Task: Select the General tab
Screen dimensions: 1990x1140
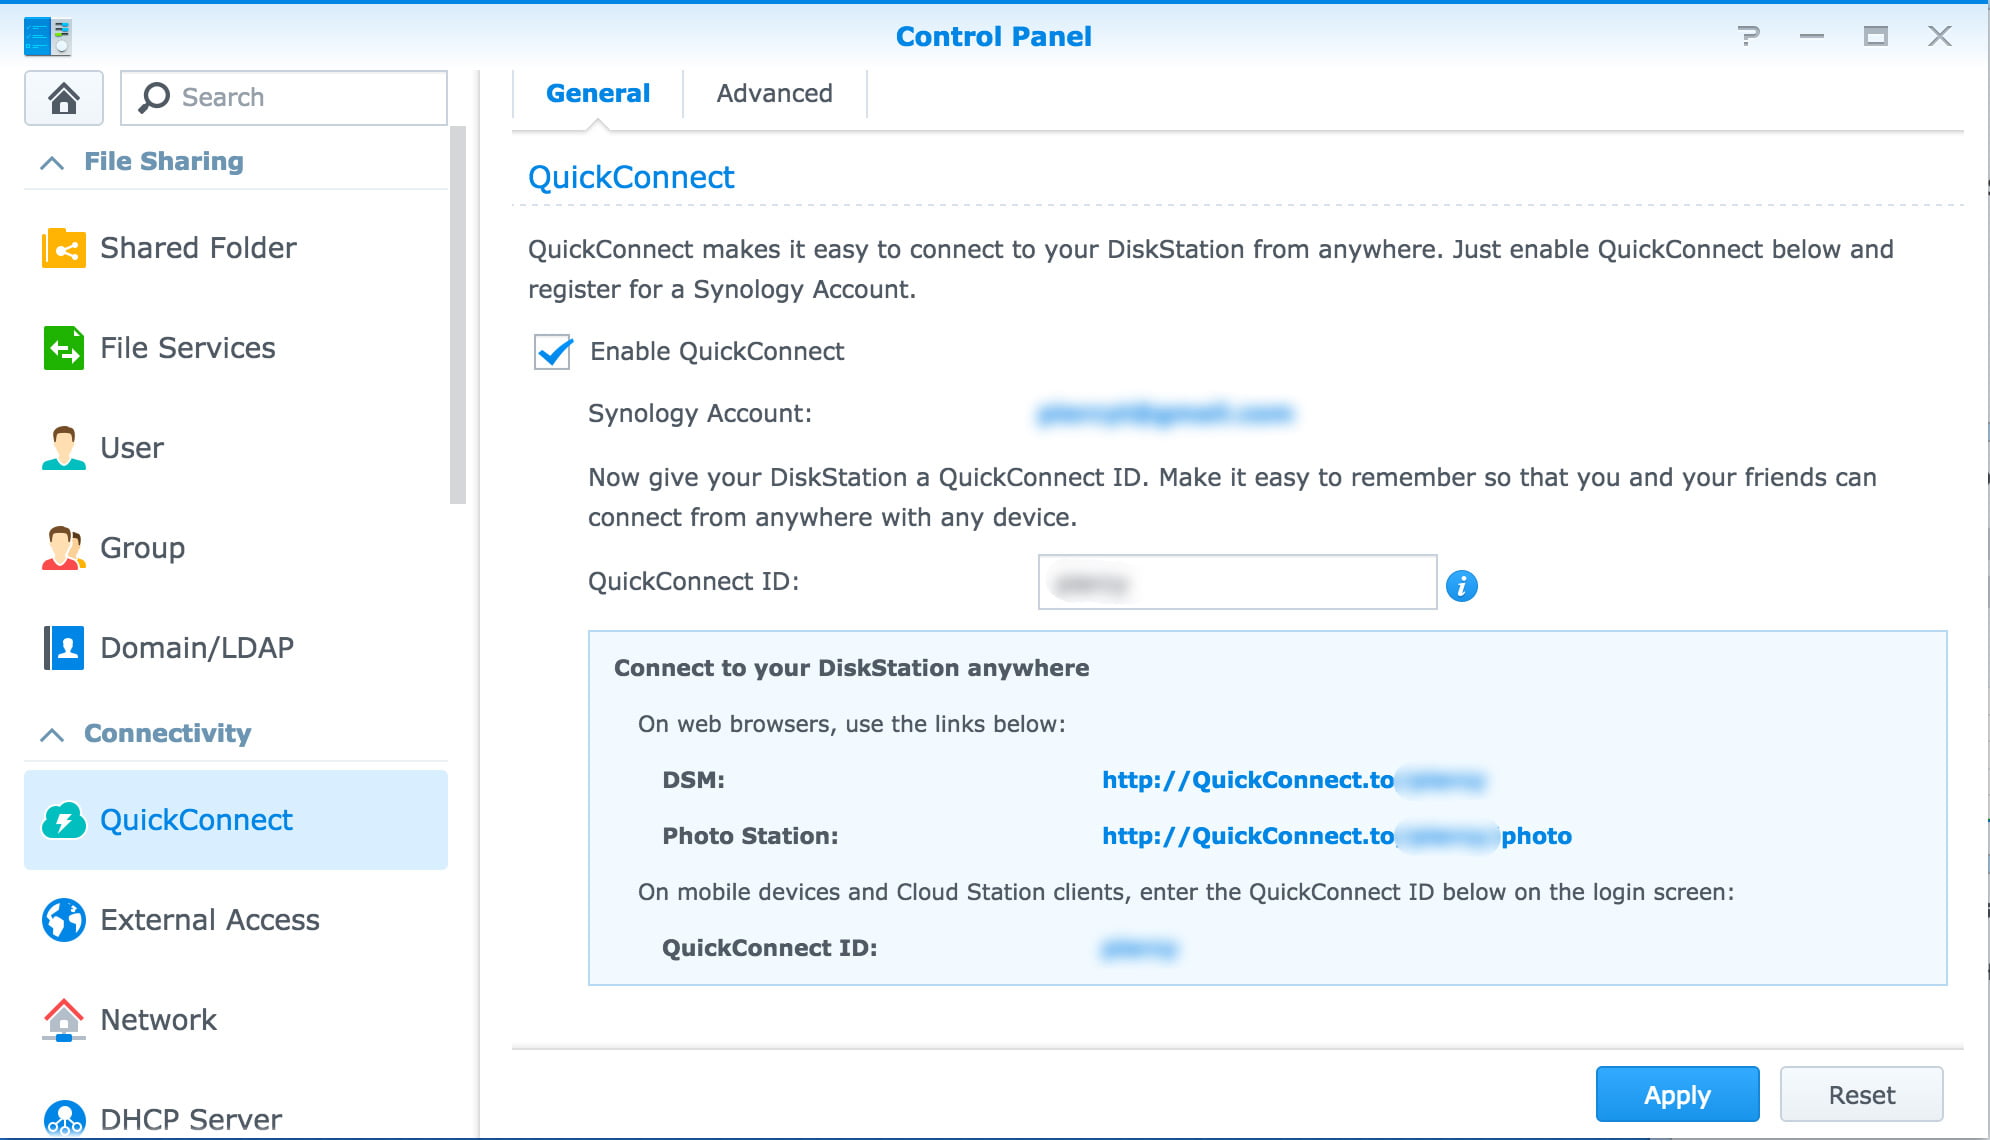Action: 597,93
